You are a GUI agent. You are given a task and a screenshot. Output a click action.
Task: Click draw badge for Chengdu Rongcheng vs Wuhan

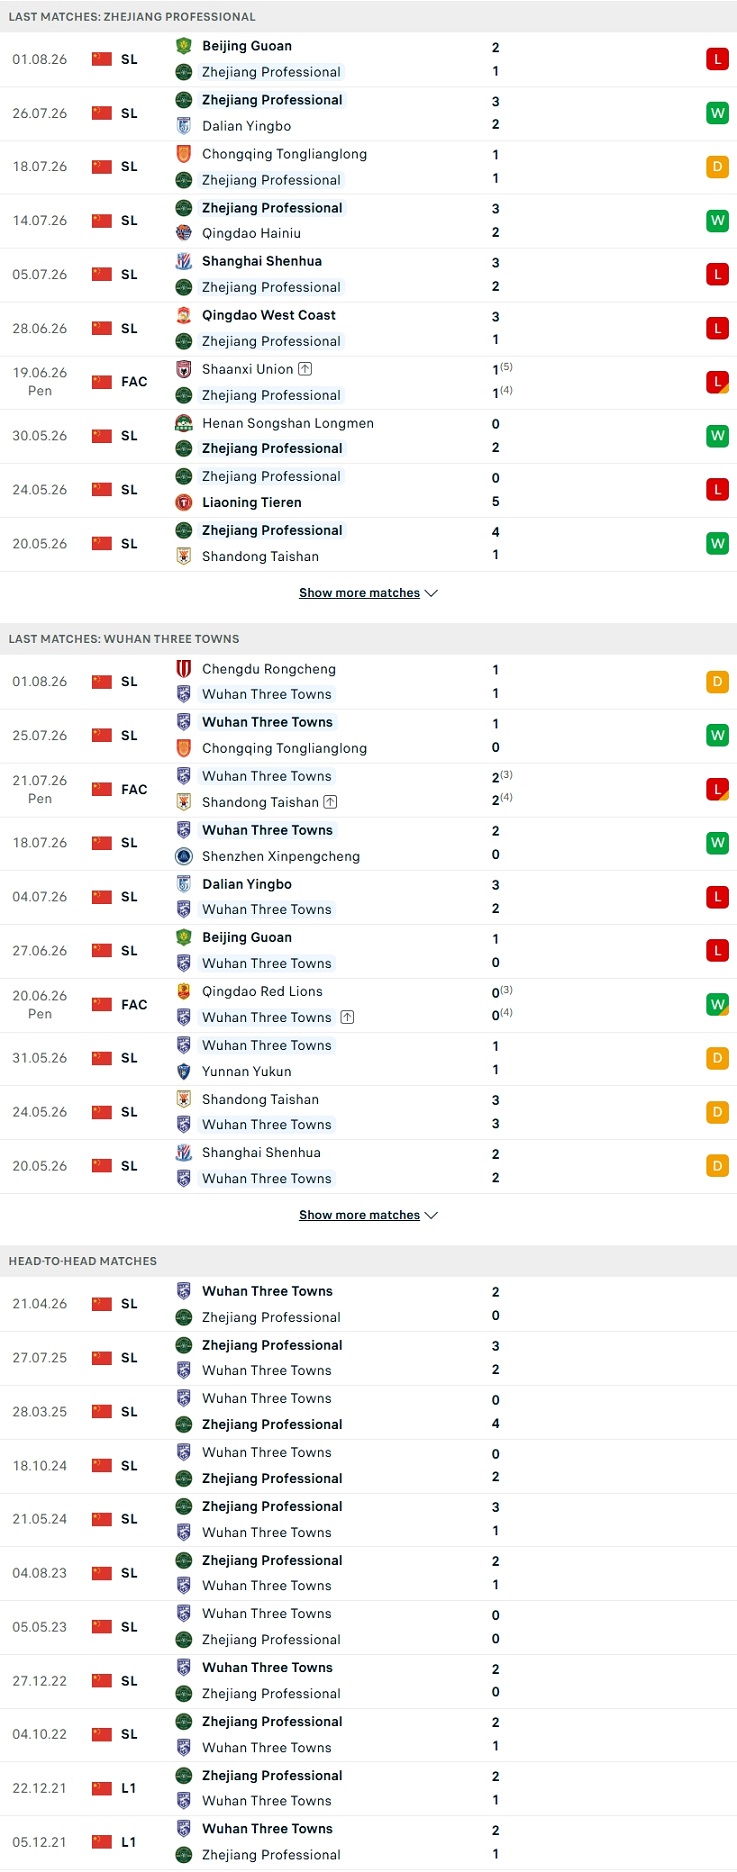pyautogui.click(x=717, y=682)
